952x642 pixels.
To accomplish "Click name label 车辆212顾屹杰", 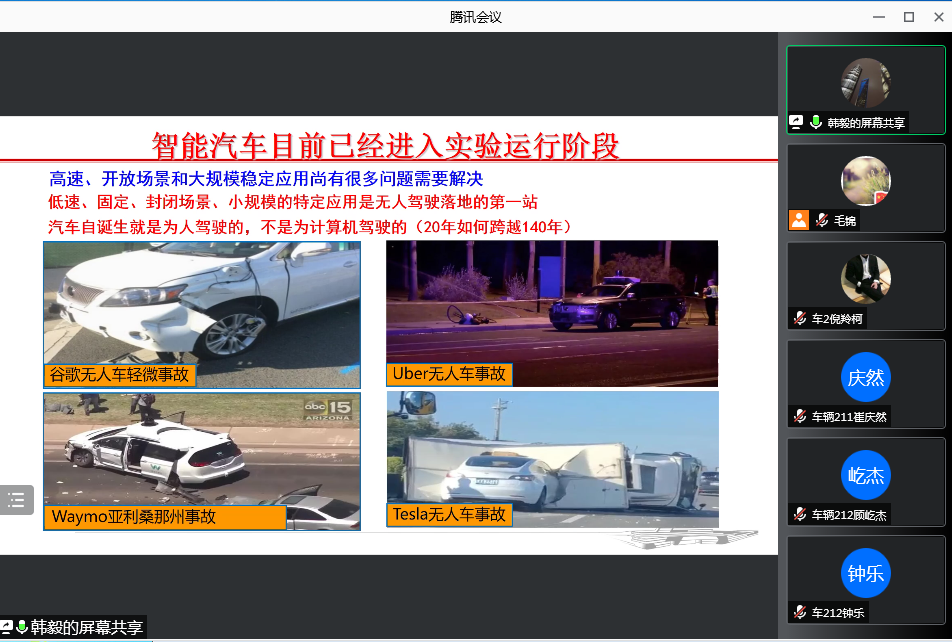I will tap(849, 516).
